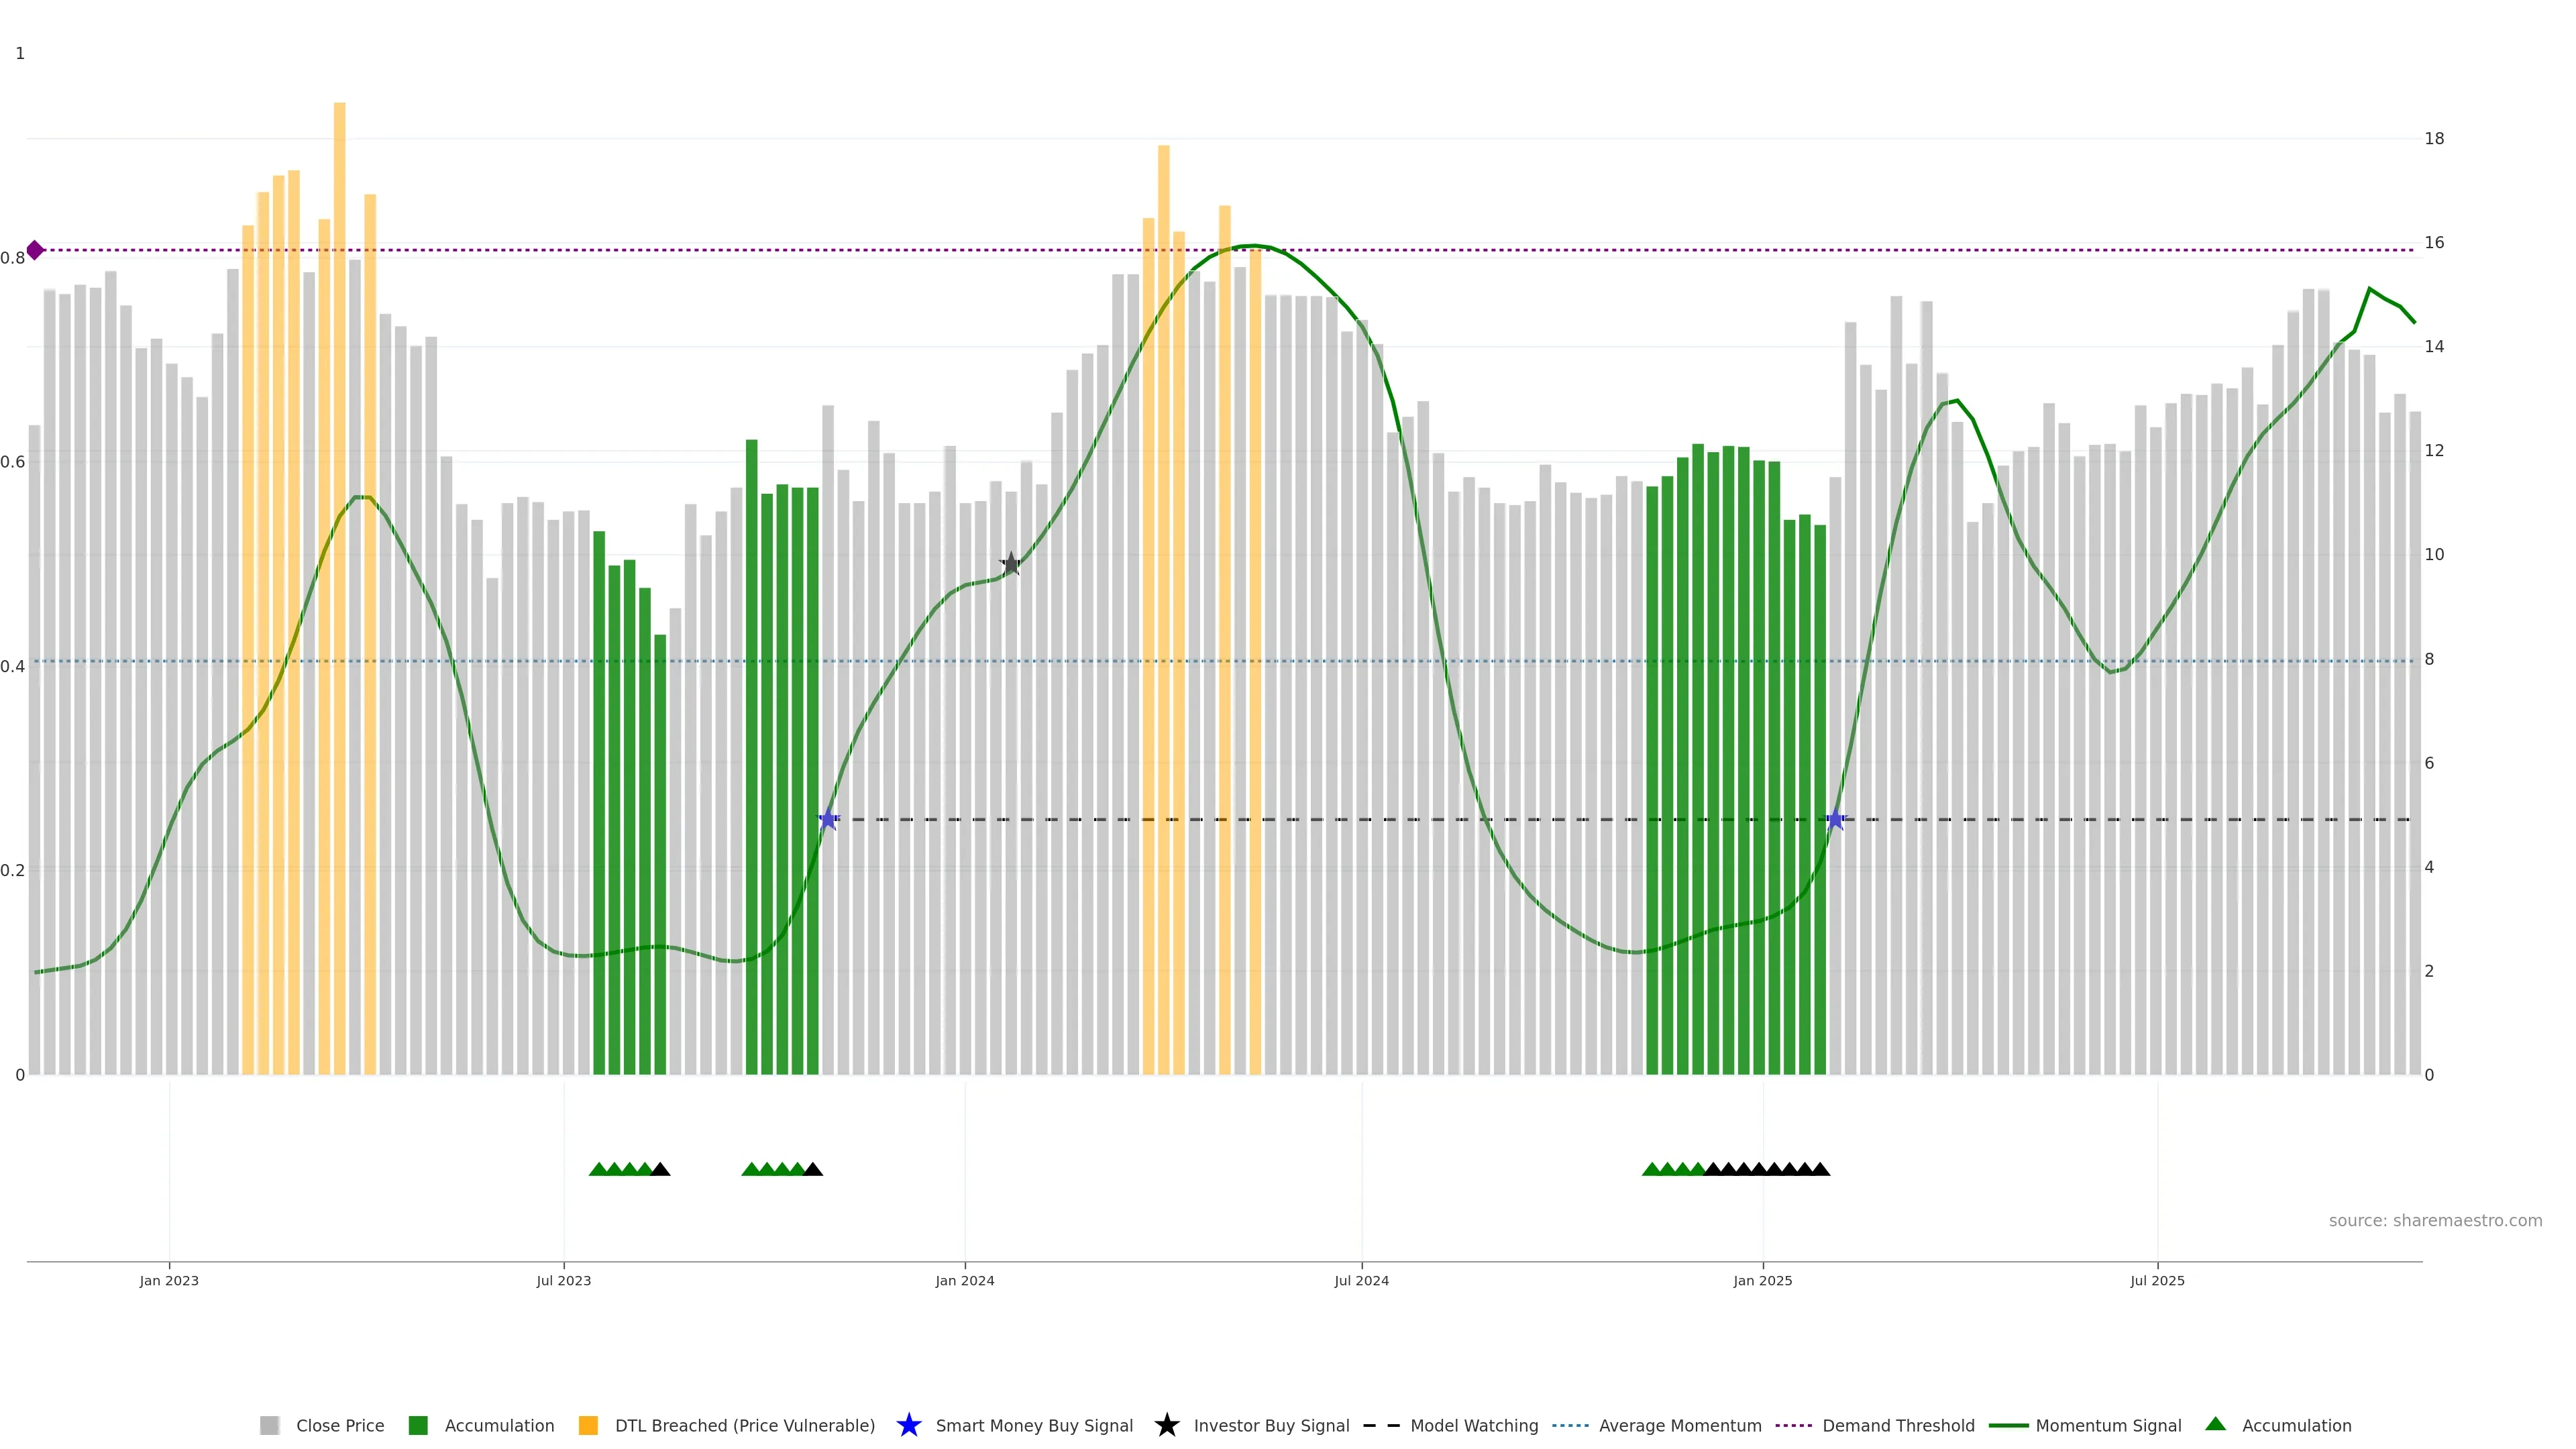Click the rightmost blue star near Jan 2025
The width and height of the screenshot is (2576, 1449).
coord(1835,820)
